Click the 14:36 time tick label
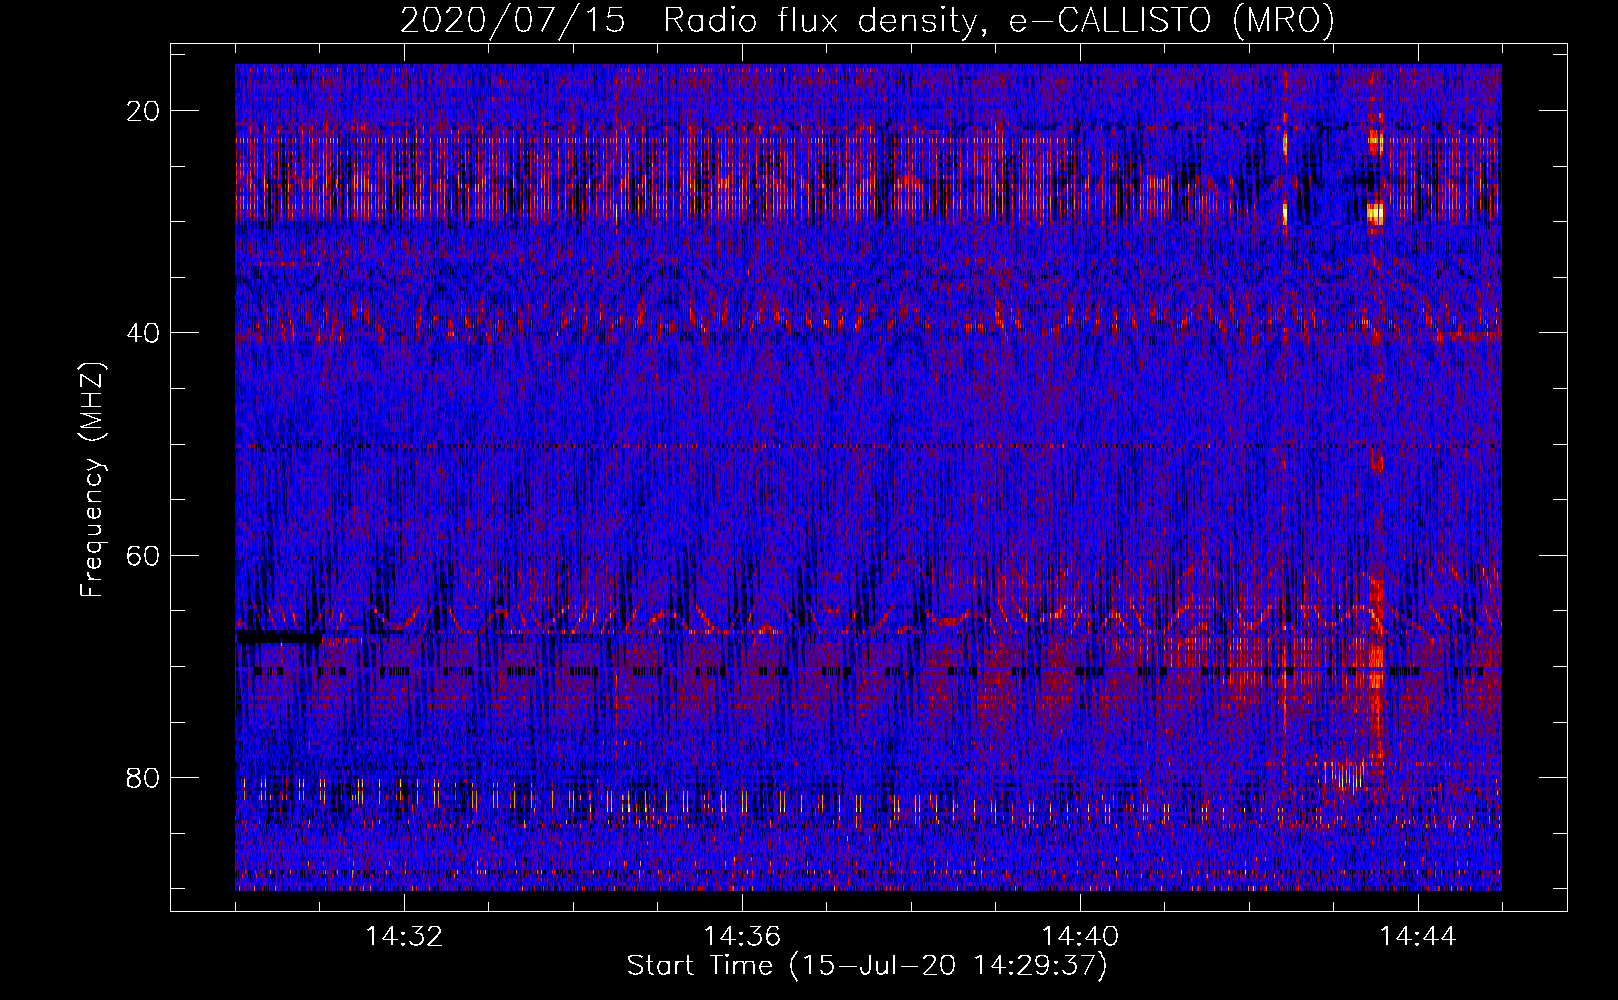Screen dimensions: 1618x1000 [742, 937]
